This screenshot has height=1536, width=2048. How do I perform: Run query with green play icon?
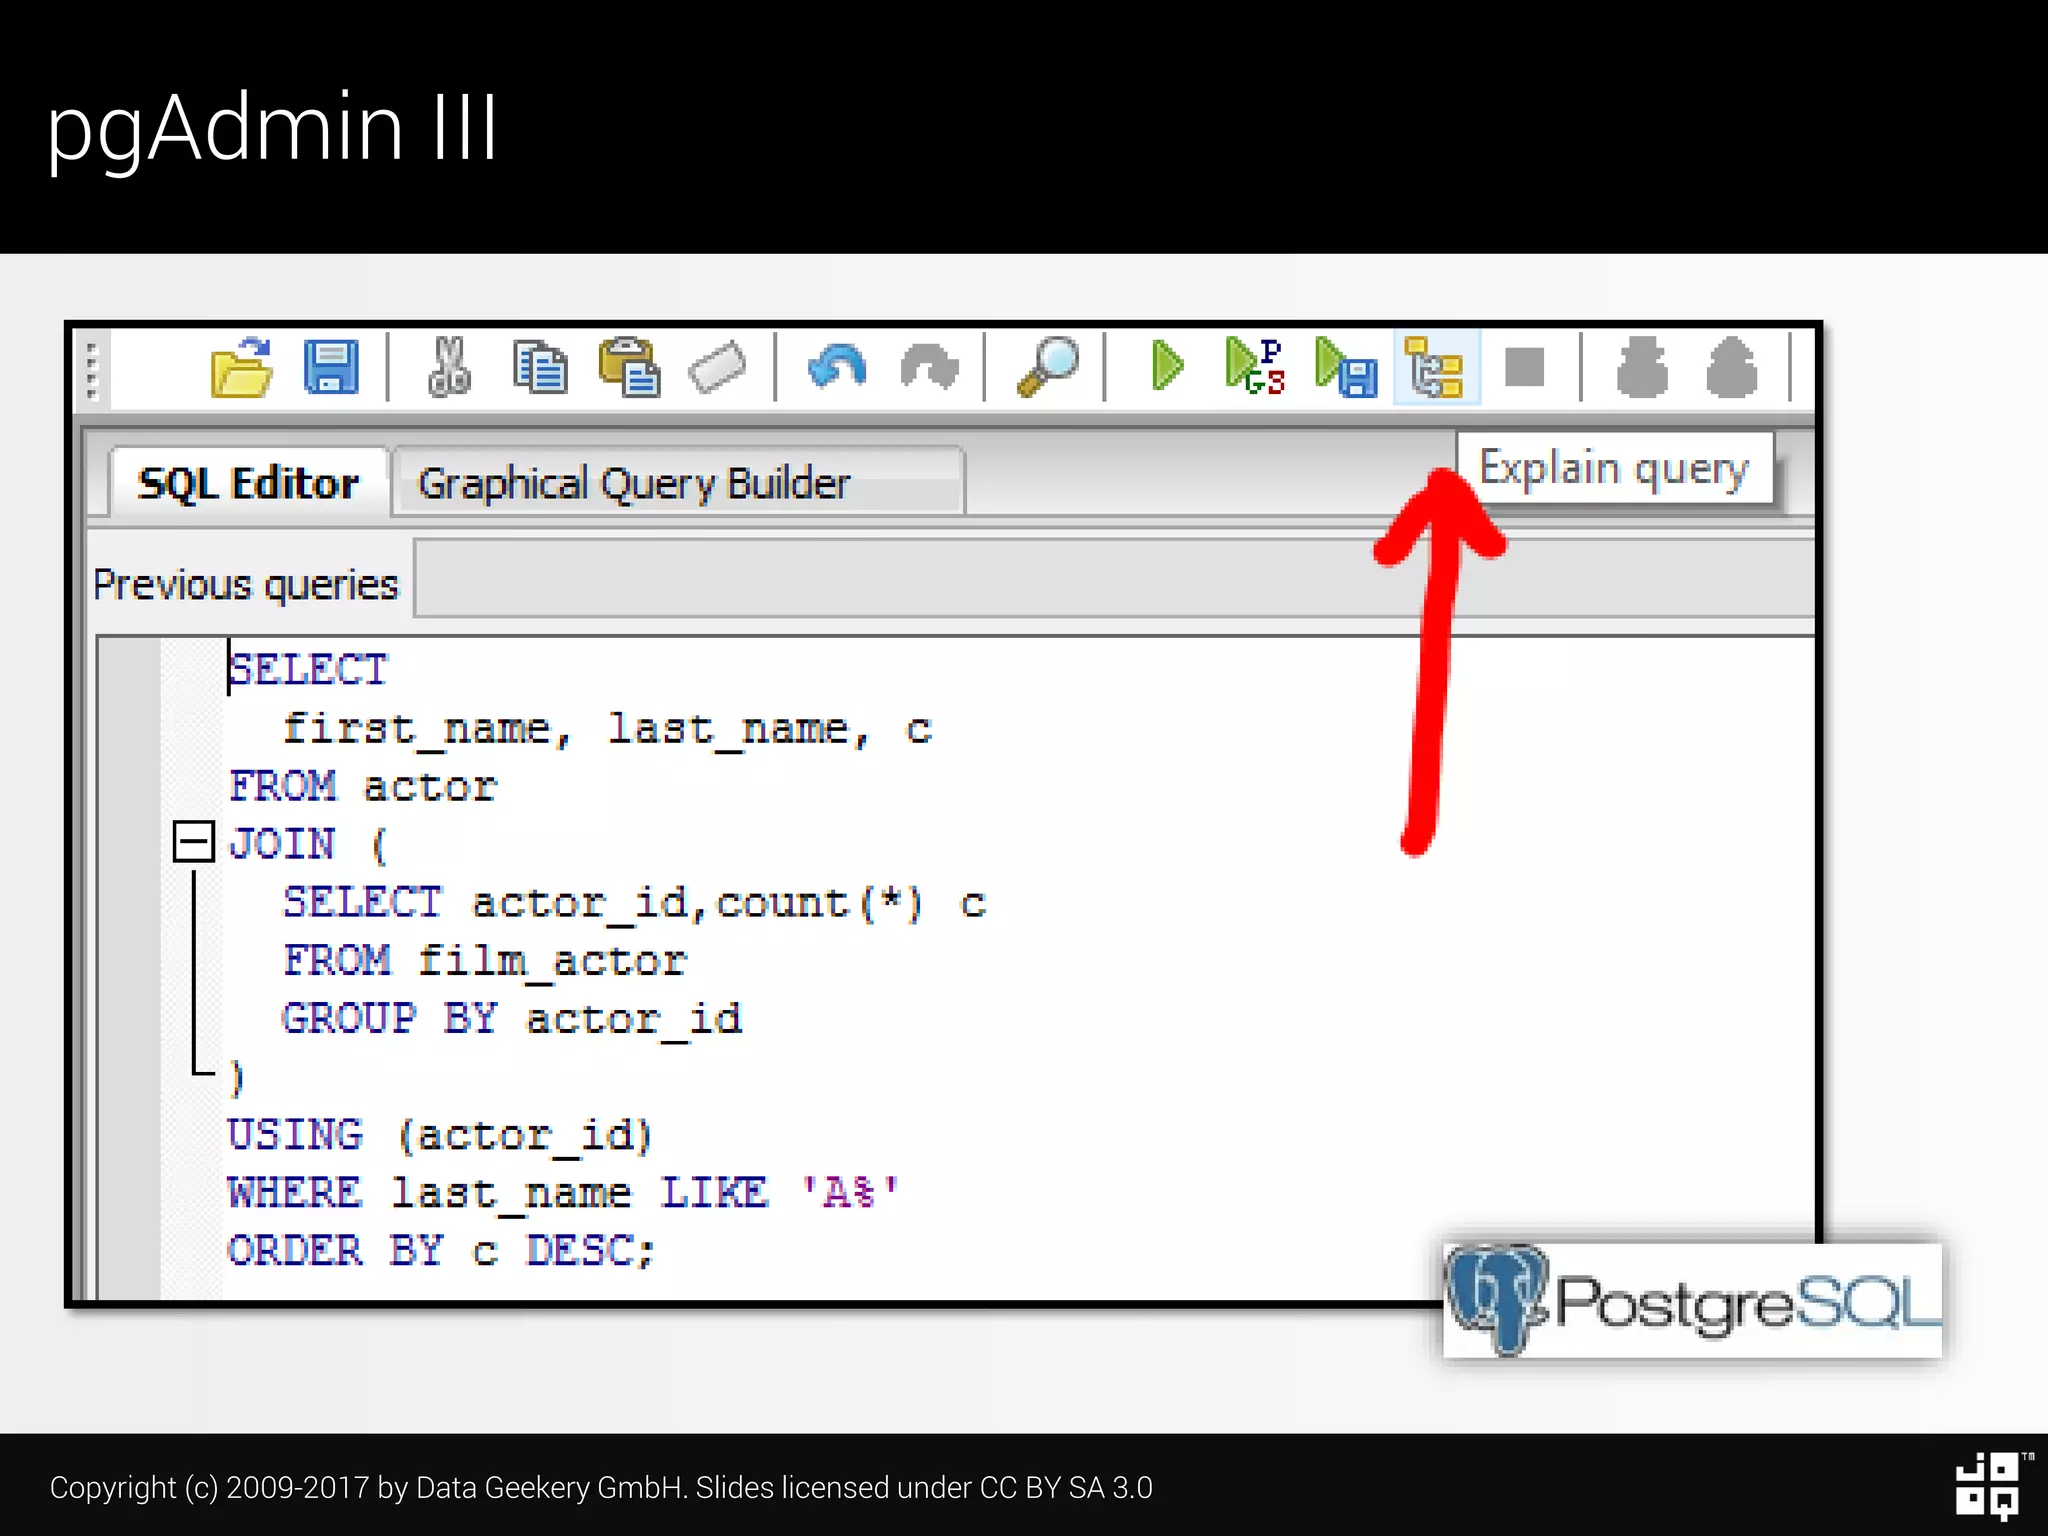[1166, 366]
